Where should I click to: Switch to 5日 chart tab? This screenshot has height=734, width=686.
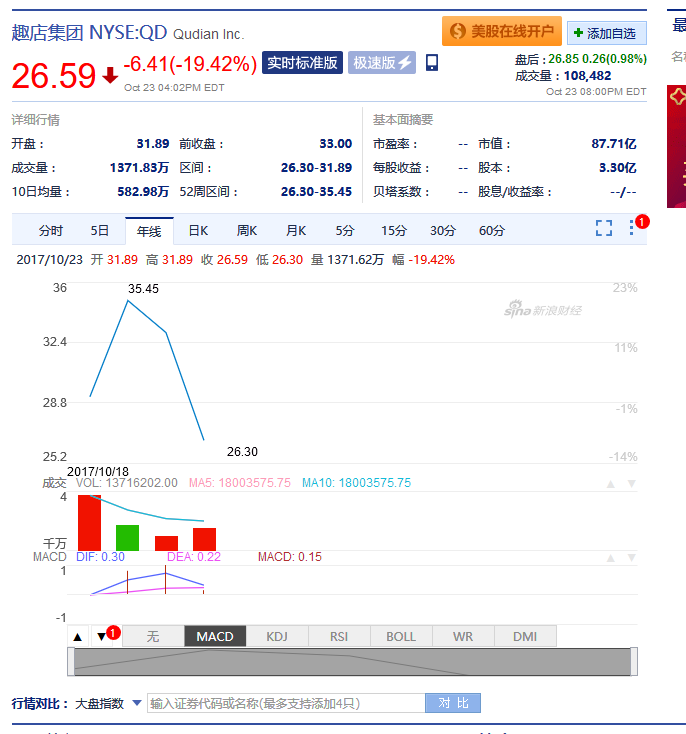tap(100, 230)
